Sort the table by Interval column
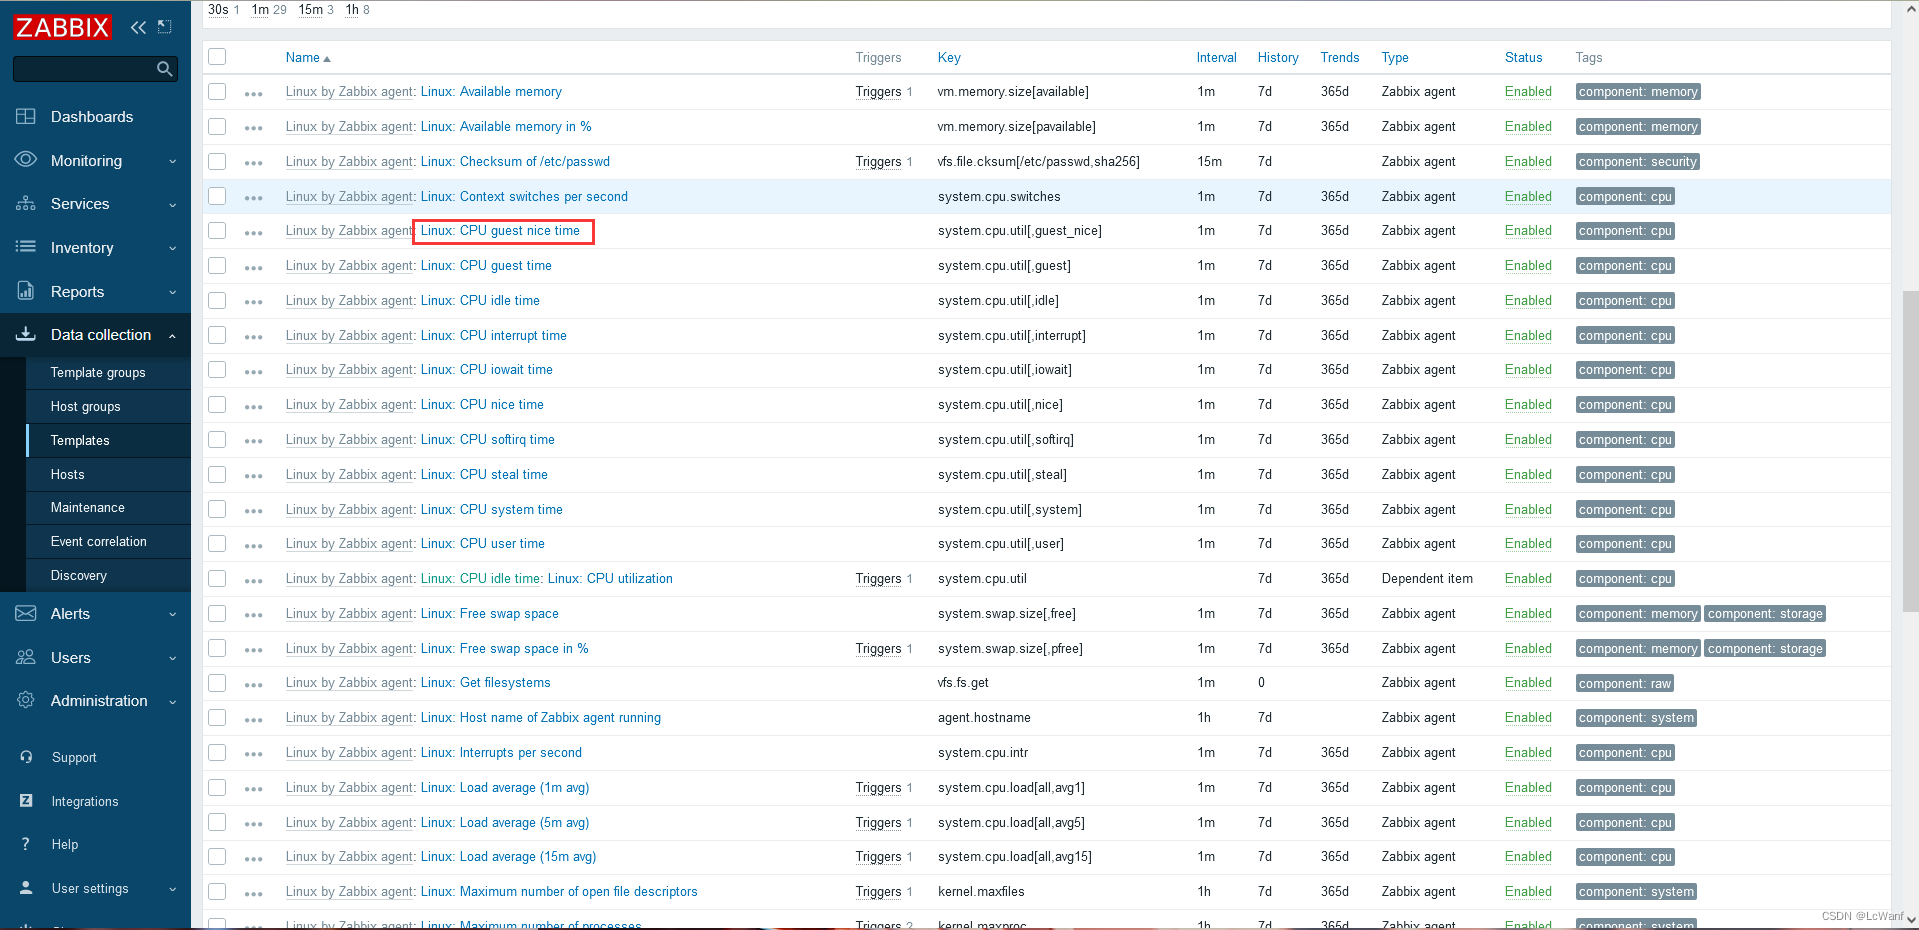Image resolution: width=1919 pixels, height=930 pixels. [x=1216, y=57]
